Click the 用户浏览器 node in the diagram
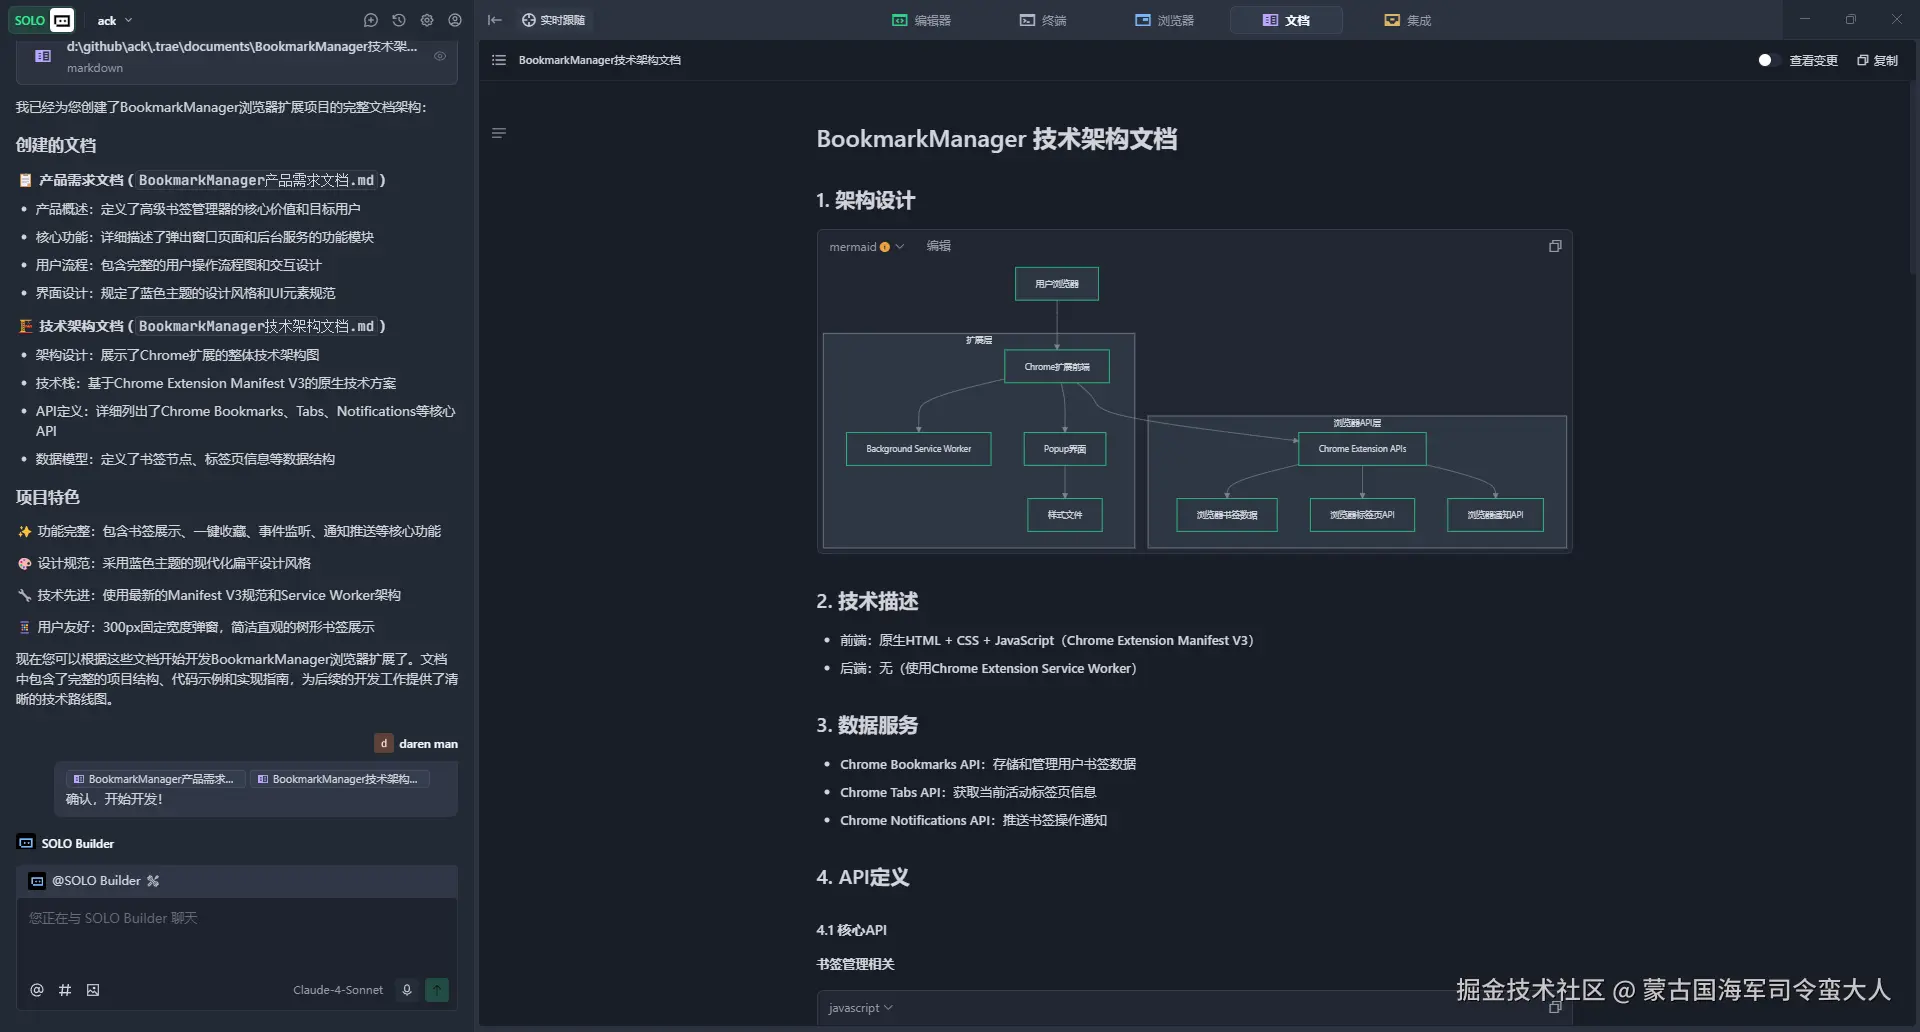Viewport: 1920px width, 1032px height. coord(1057,284)
